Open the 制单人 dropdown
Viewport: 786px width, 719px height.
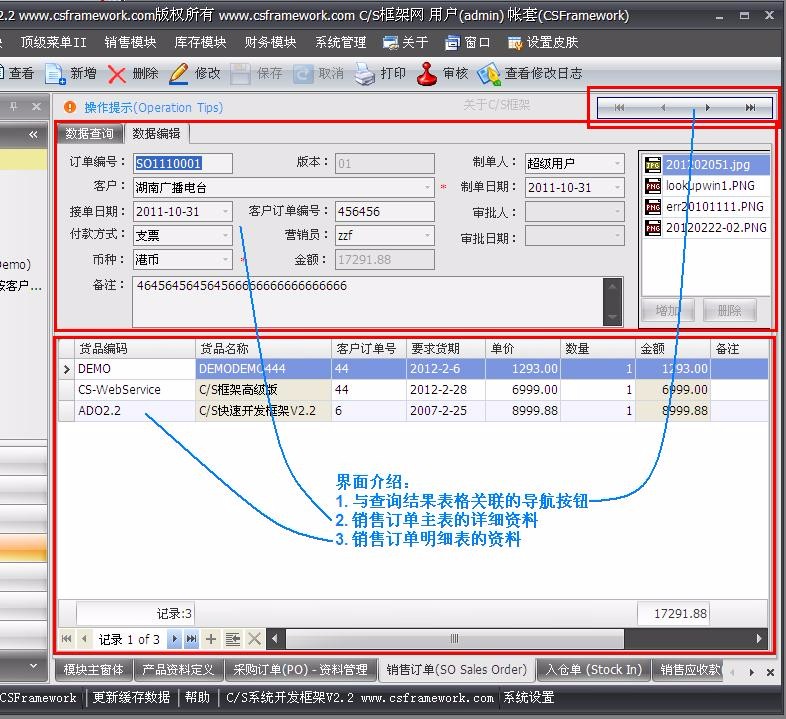point(618,163)
